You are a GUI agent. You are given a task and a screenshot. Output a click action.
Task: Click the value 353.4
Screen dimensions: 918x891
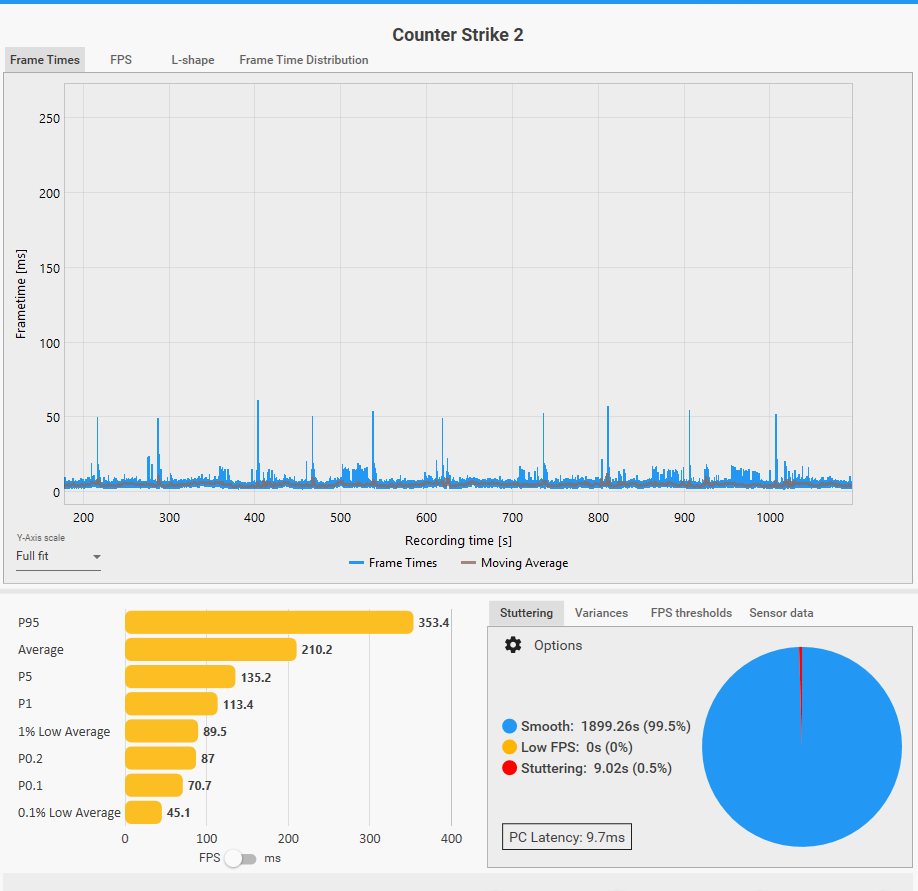(x=433, y=623)
